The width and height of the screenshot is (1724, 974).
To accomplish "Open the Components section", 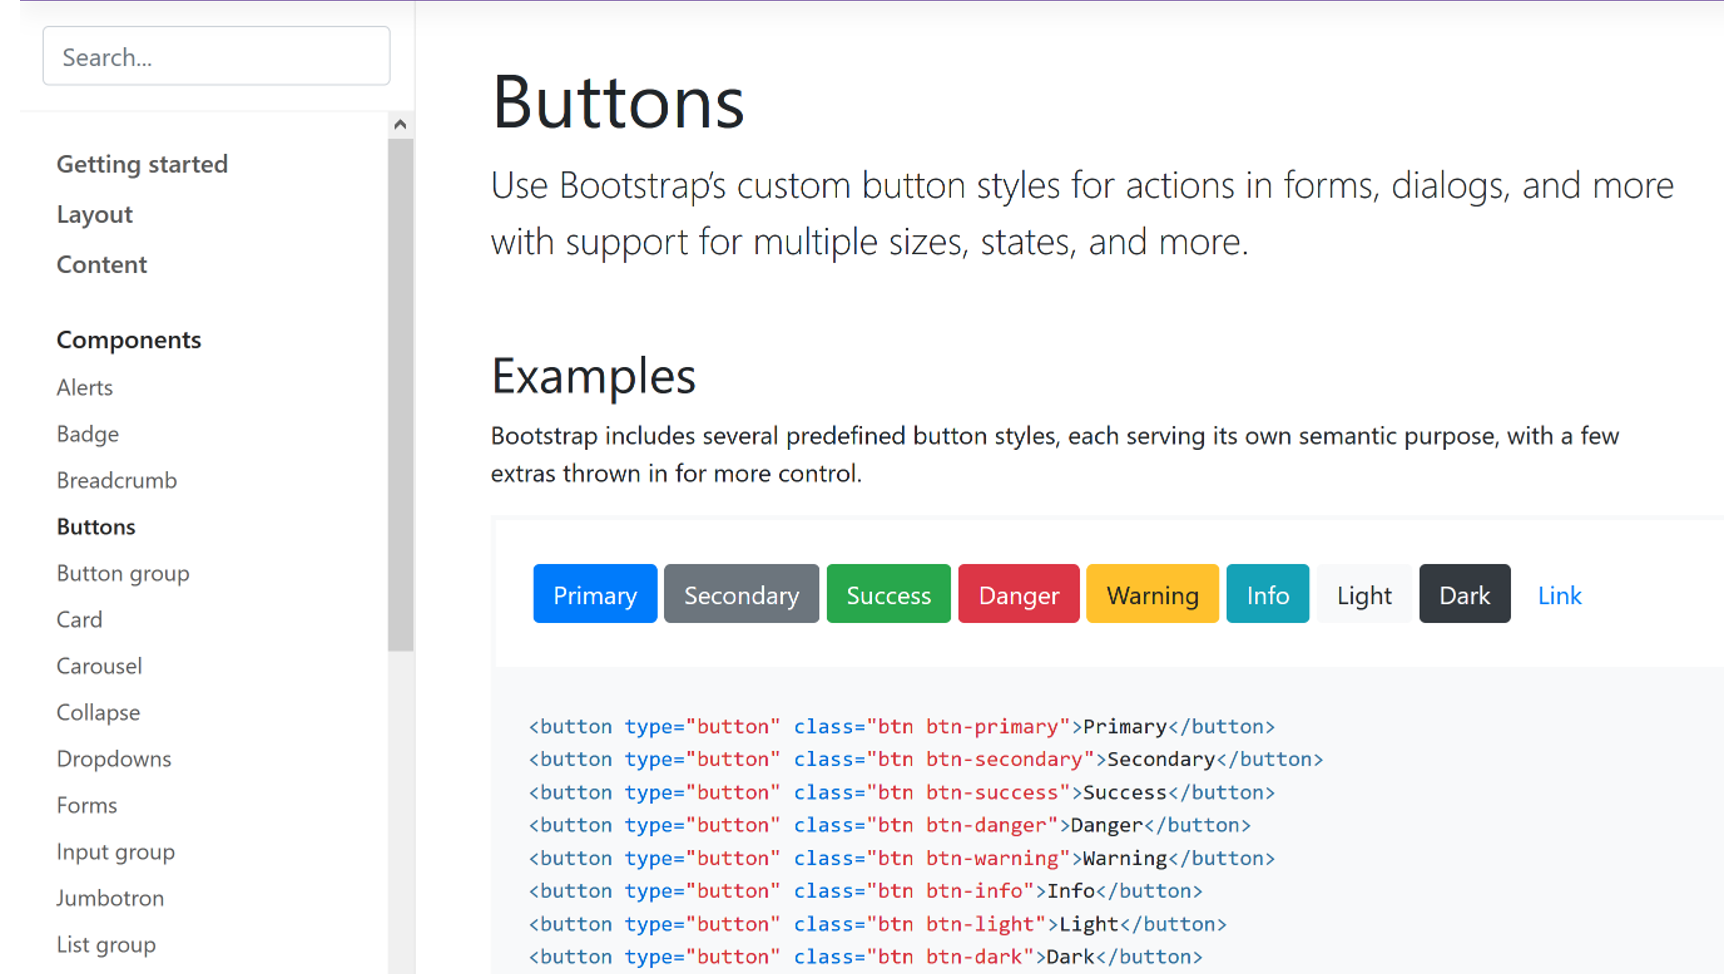I will click(x=129, y=340).
